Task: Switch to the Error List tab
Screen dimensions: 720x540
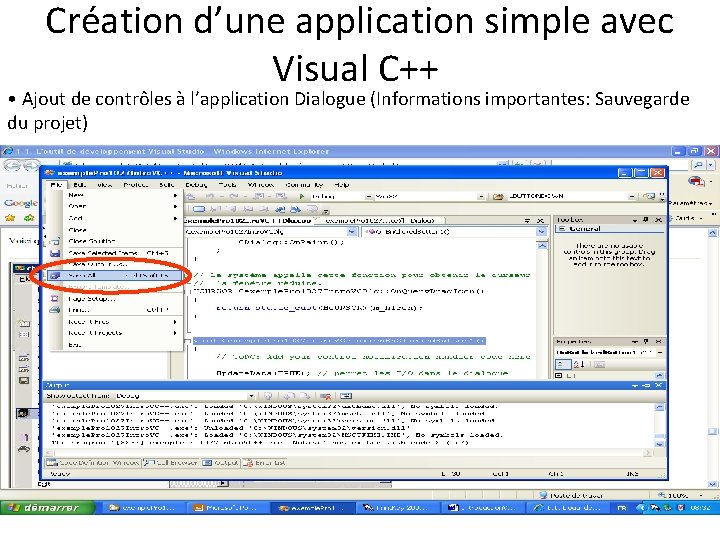Action: pyautogui.click(x=264, y=463)
